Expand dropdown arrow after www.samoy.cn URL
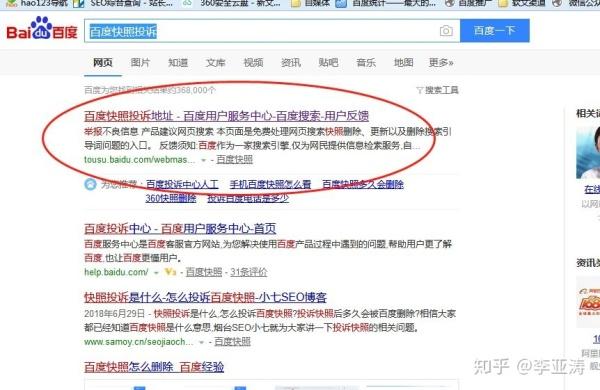Screen dimensions: 600x390 coord(201,343)
